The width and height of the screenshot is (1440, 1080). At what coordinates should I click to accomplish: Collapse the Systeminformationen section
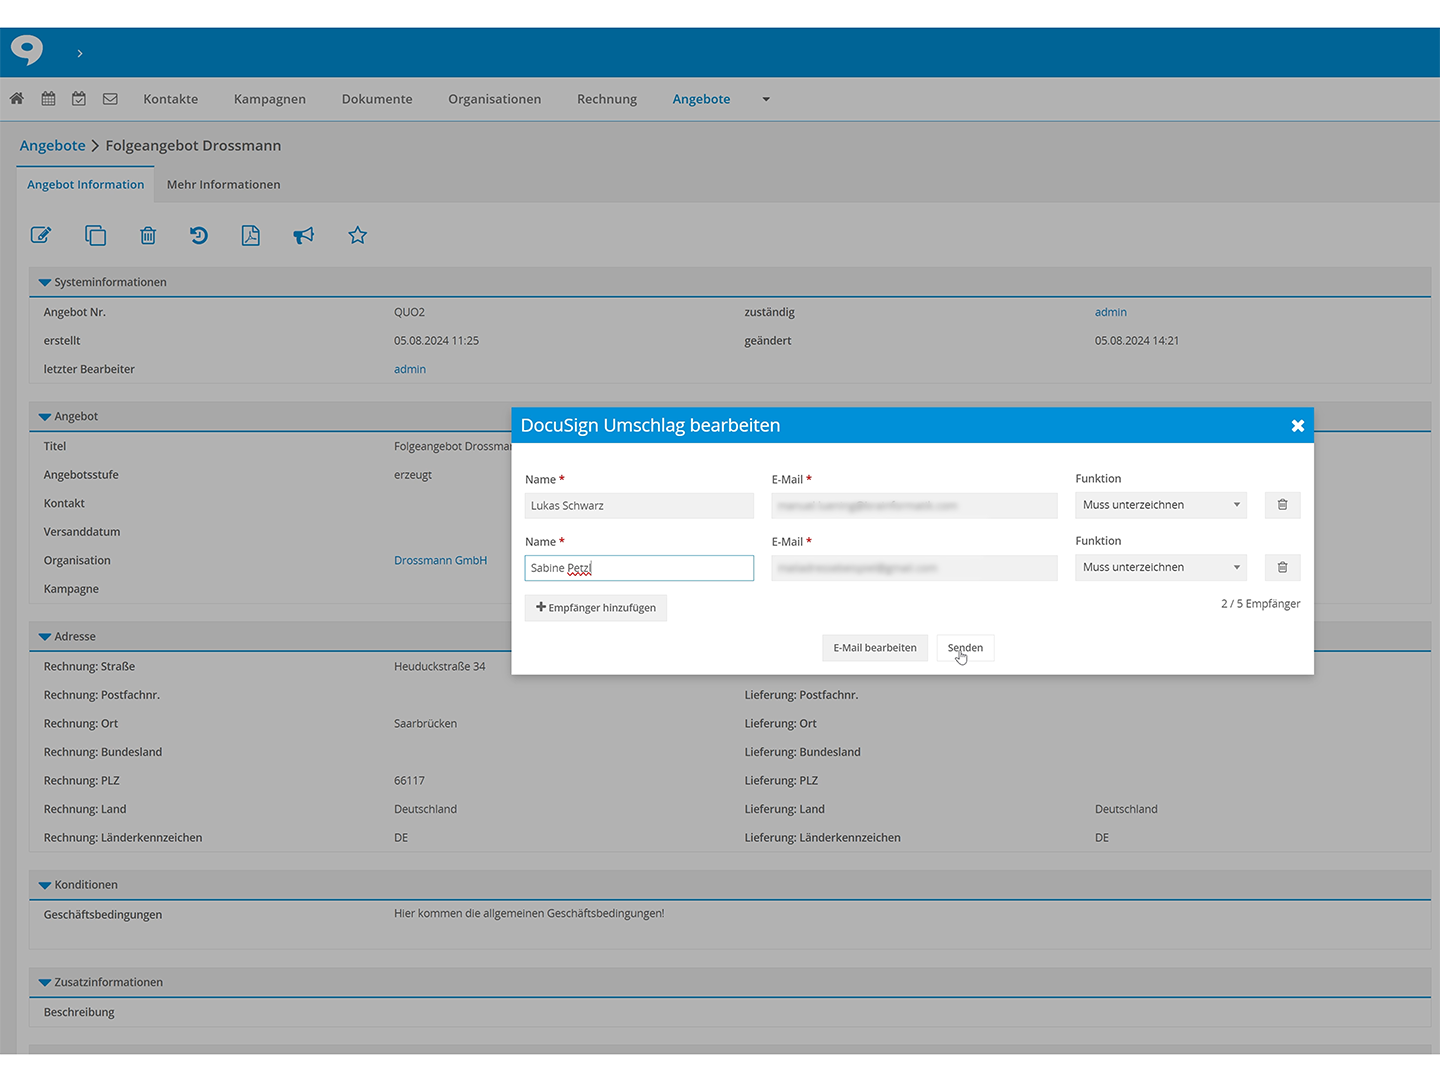pyautogui.click(x=45, y=283)
